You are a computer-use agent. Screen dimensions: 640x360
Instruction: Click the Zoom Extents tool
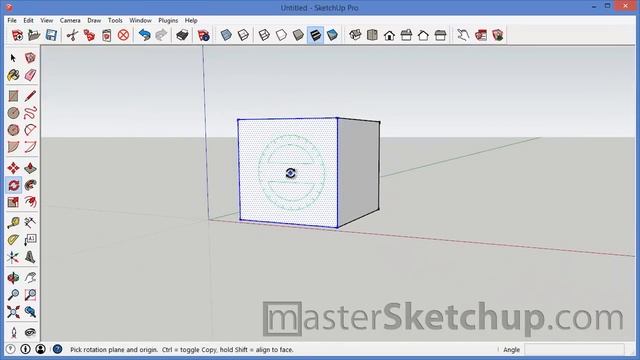[x=13, y=312]
